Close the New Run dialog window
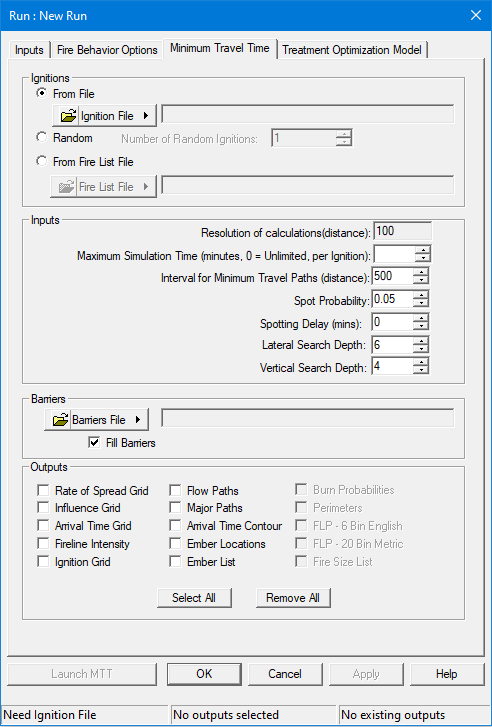This screenshot has width=492, height=727. [x=476, y=15]
